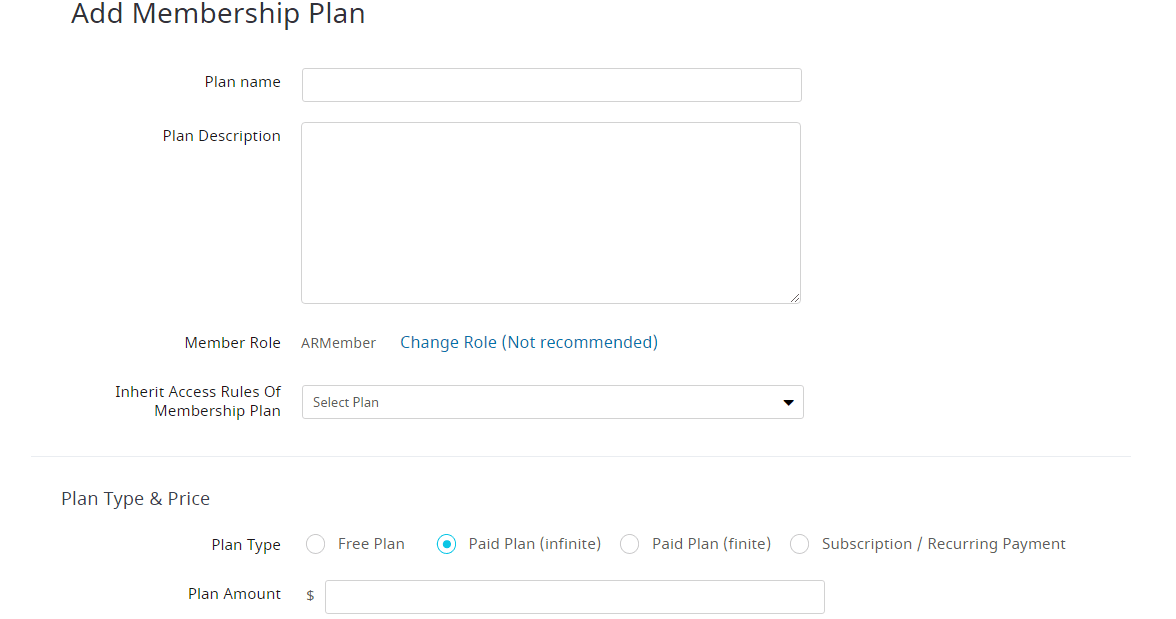This screenshot has height=619, width=1176.
Task: Click the ARMember role text
Action: coord(338,343)
